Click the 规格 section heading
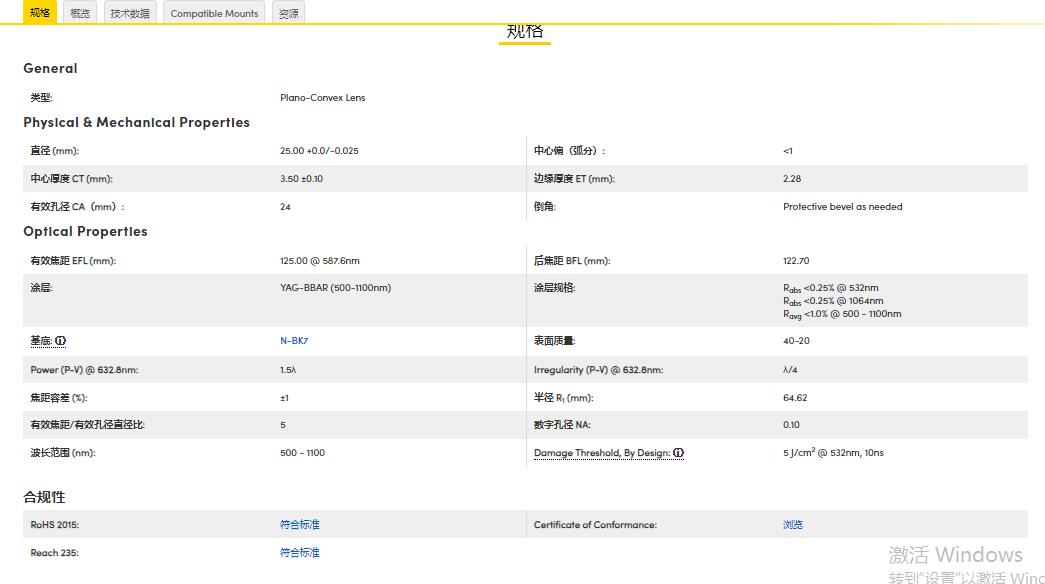The width and height of the screenshot is (1045, 584). (x=525, y=31)
